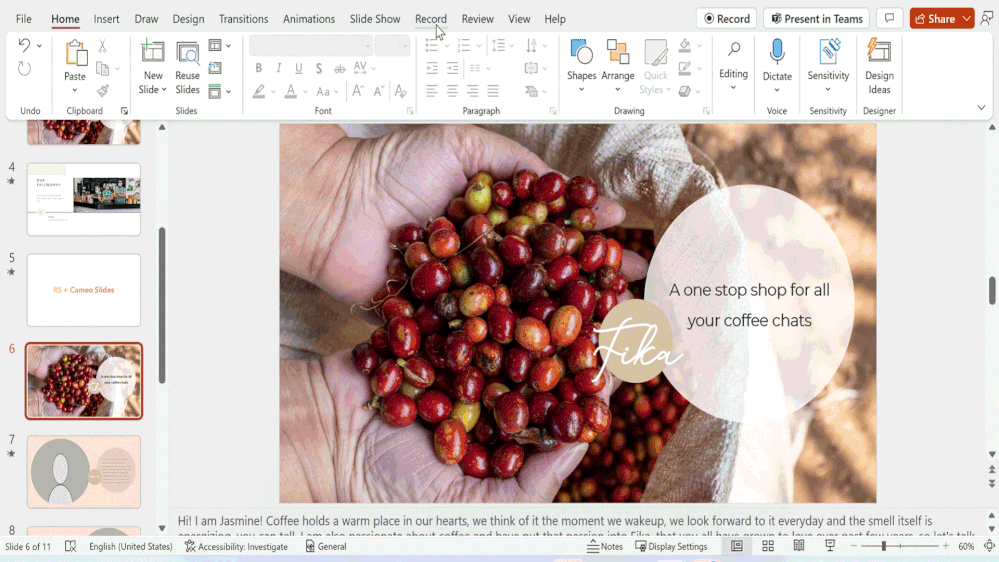Viewport: 999px width, 562px height.
Task: Start Slide Show from the status bar
Action: pyautogui.click(x=830, y=547)
